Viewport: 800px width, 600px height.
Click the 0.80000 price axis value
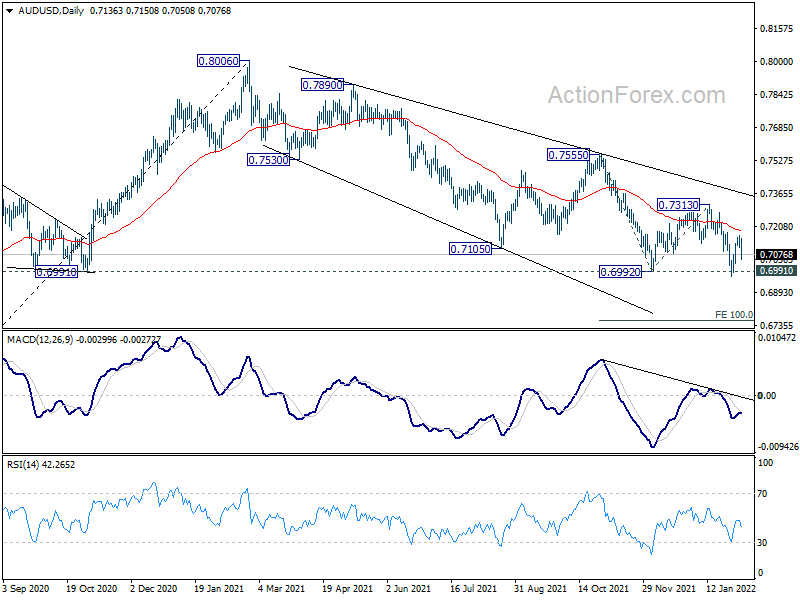(x=777, y=61)
